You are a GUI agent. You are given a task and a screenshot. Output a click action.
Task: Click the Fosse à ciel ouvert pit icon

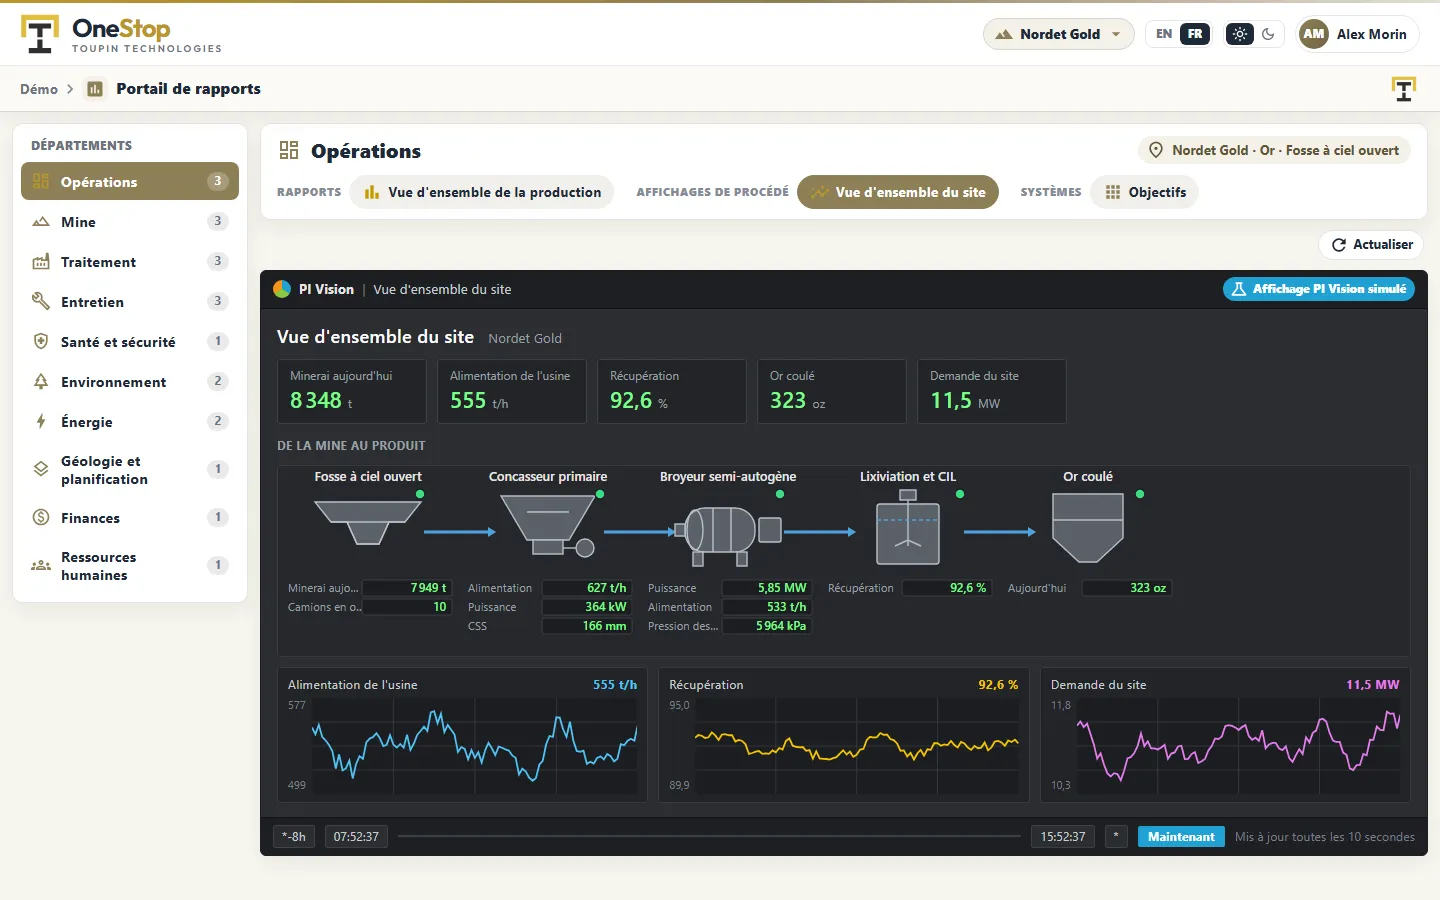[x=368, y=522]
